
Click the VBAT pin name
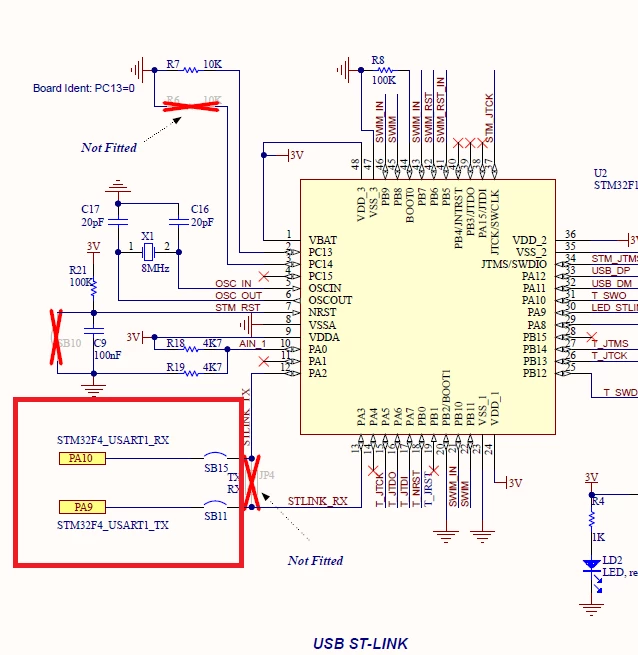(323, 240)
